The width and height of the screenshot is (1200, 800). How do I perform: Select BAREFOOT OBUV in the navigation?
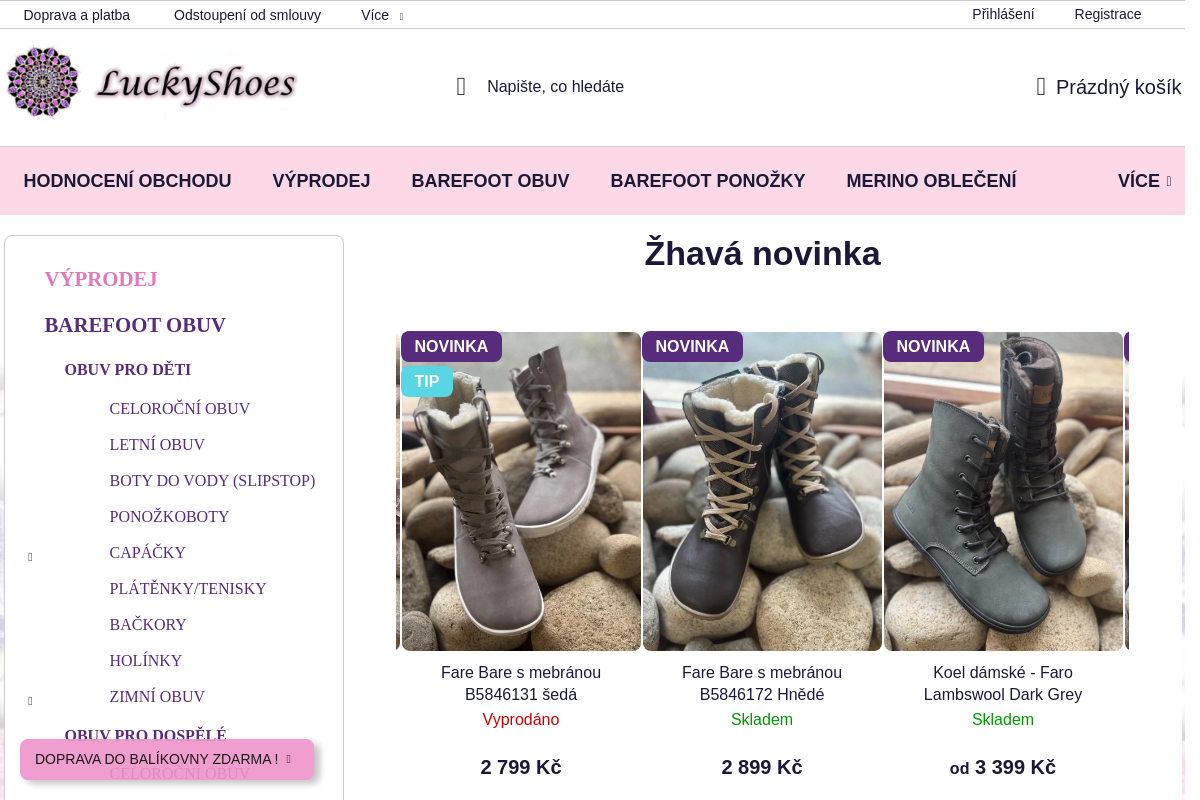tap(490, 180)
